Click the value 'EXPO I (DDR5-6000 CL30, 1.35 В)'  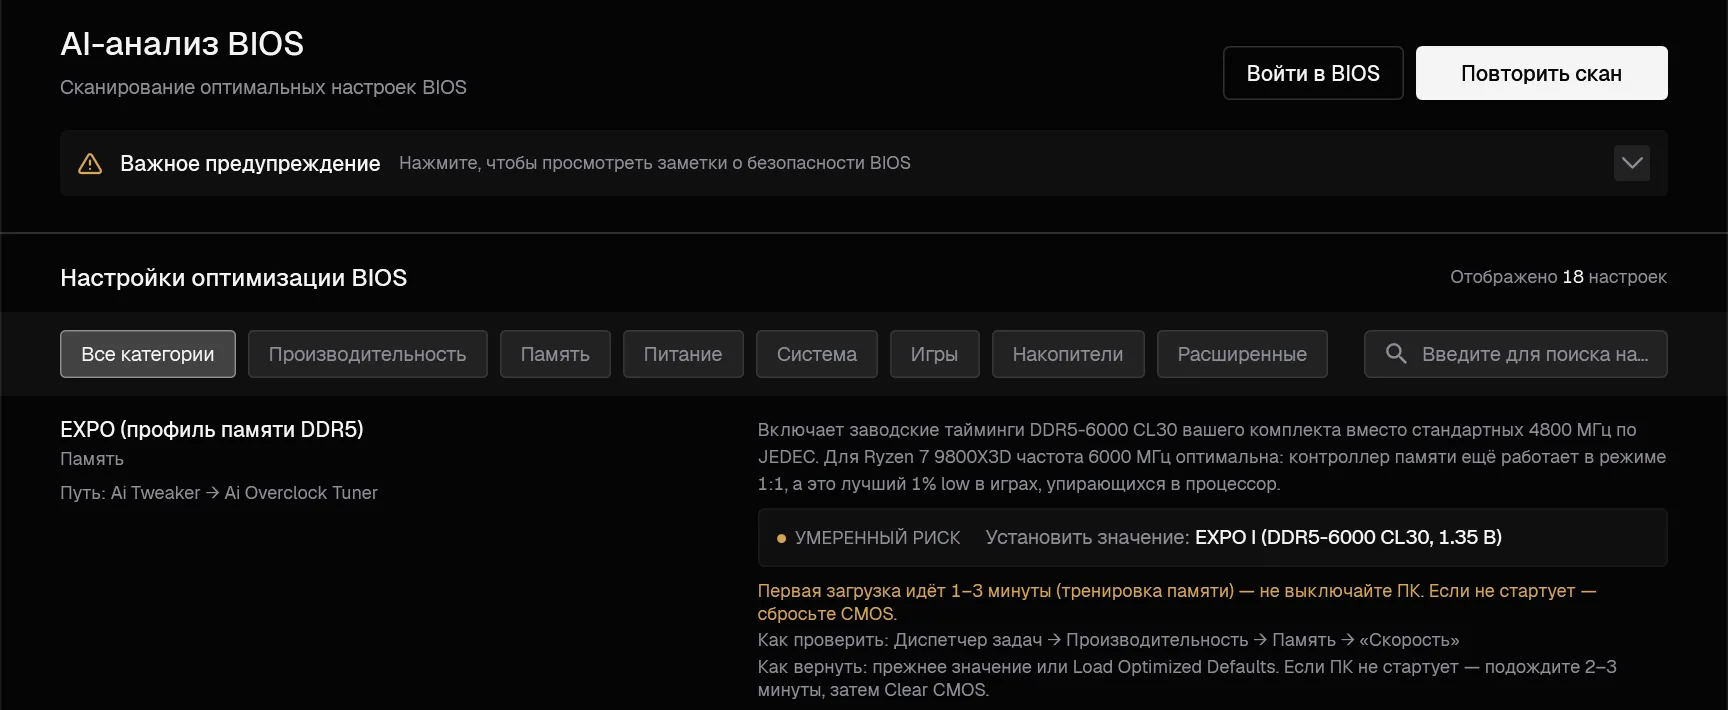pos(1348,537)
